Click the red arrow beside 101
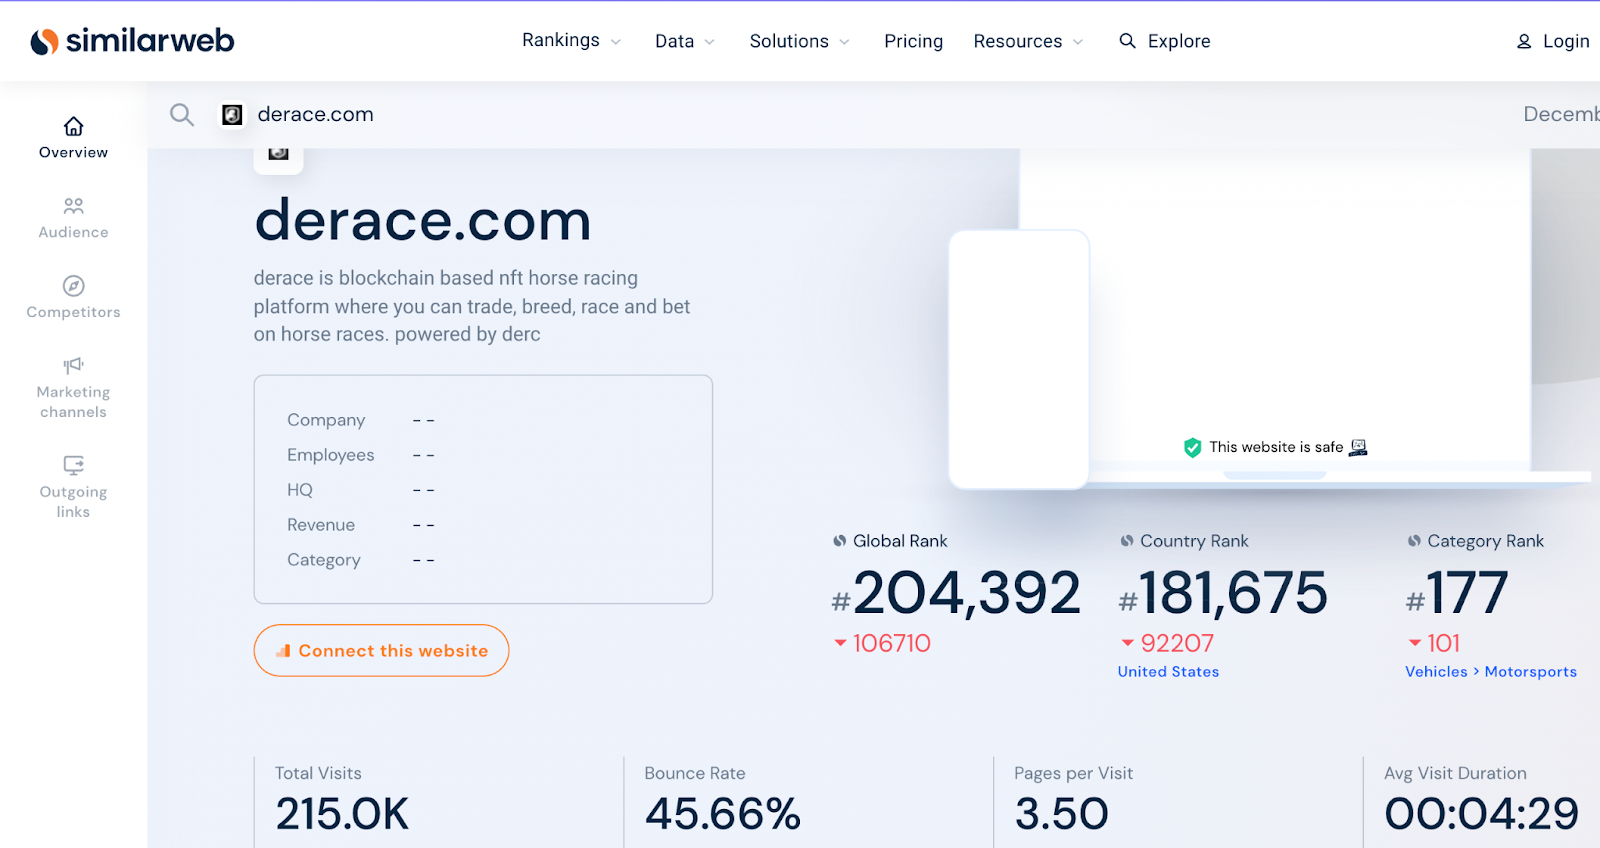This screenshot has height=848, width=1600. [x=1415, y=643]
